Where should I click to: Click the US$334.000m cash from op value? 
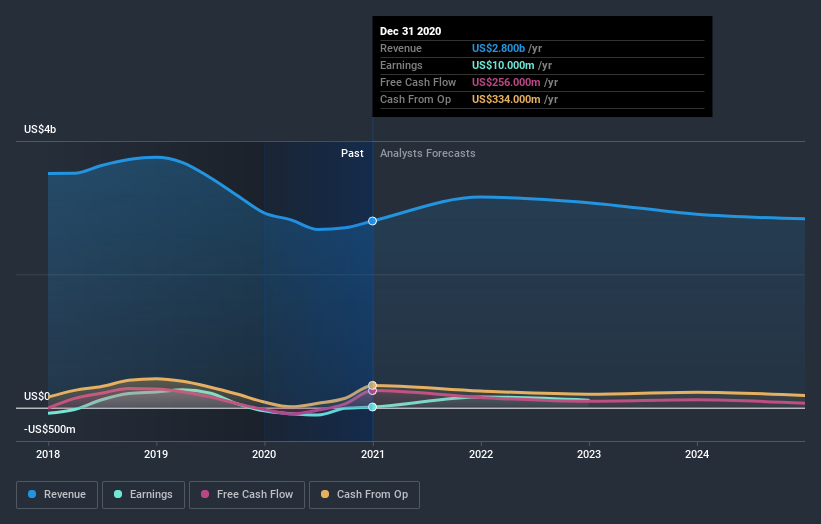click(506, 99)
